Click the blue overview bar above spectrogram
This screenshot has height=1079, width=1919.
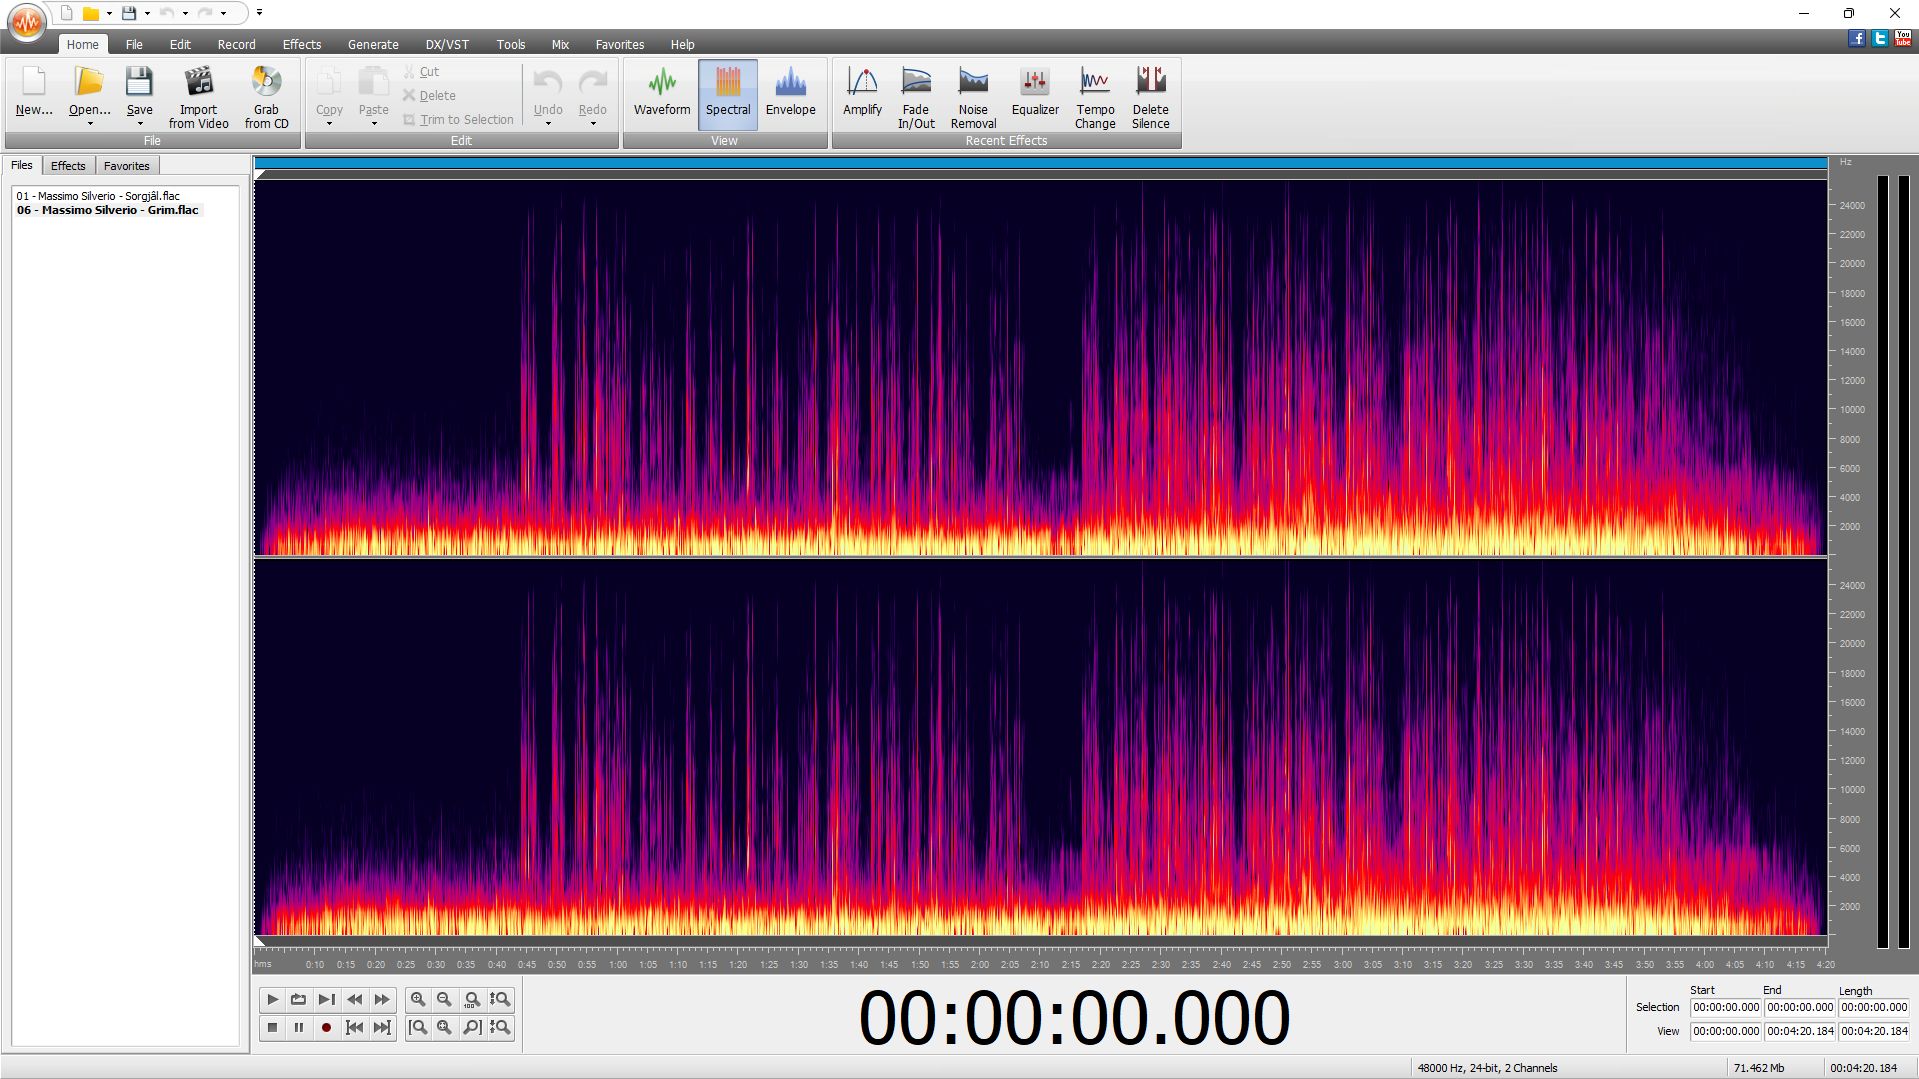pyautogui.click(x=1040, y=163)
